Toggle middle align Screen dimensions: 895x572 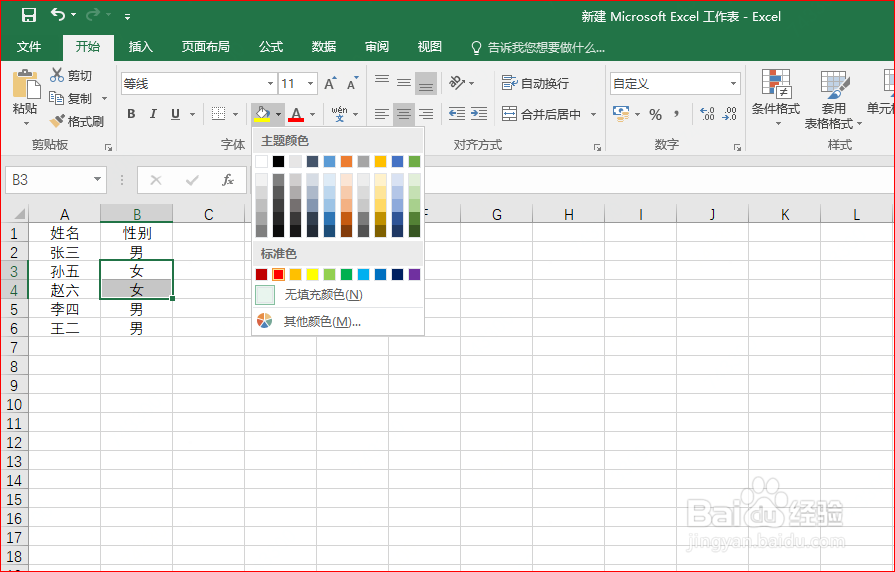pos(404,83)
